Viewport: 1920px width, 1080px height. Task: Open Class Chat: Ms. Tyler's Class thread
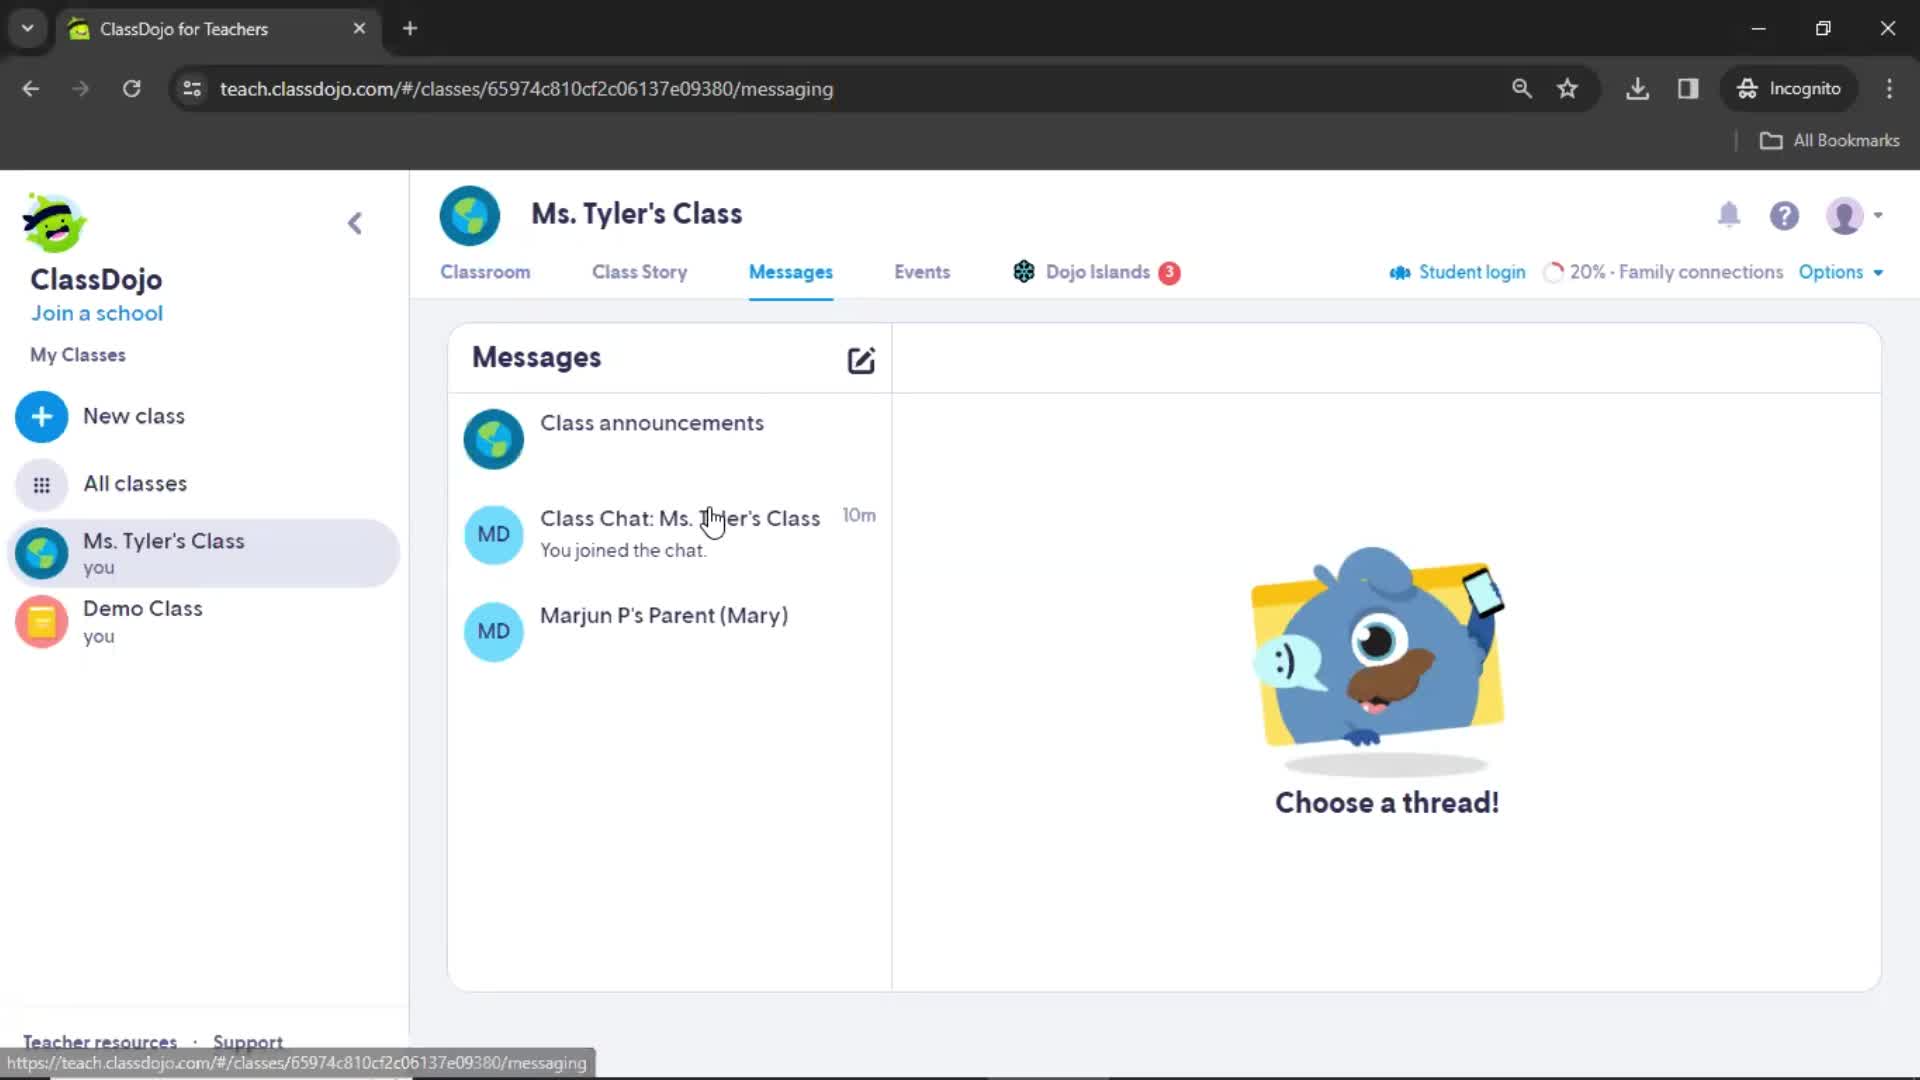[669, 534]
